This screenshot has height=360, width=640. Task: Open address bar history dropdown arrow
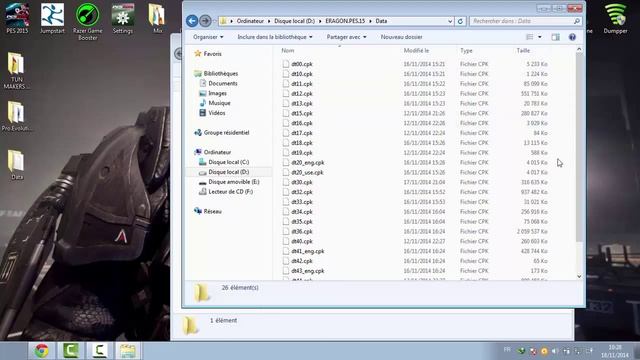[450, 21]
